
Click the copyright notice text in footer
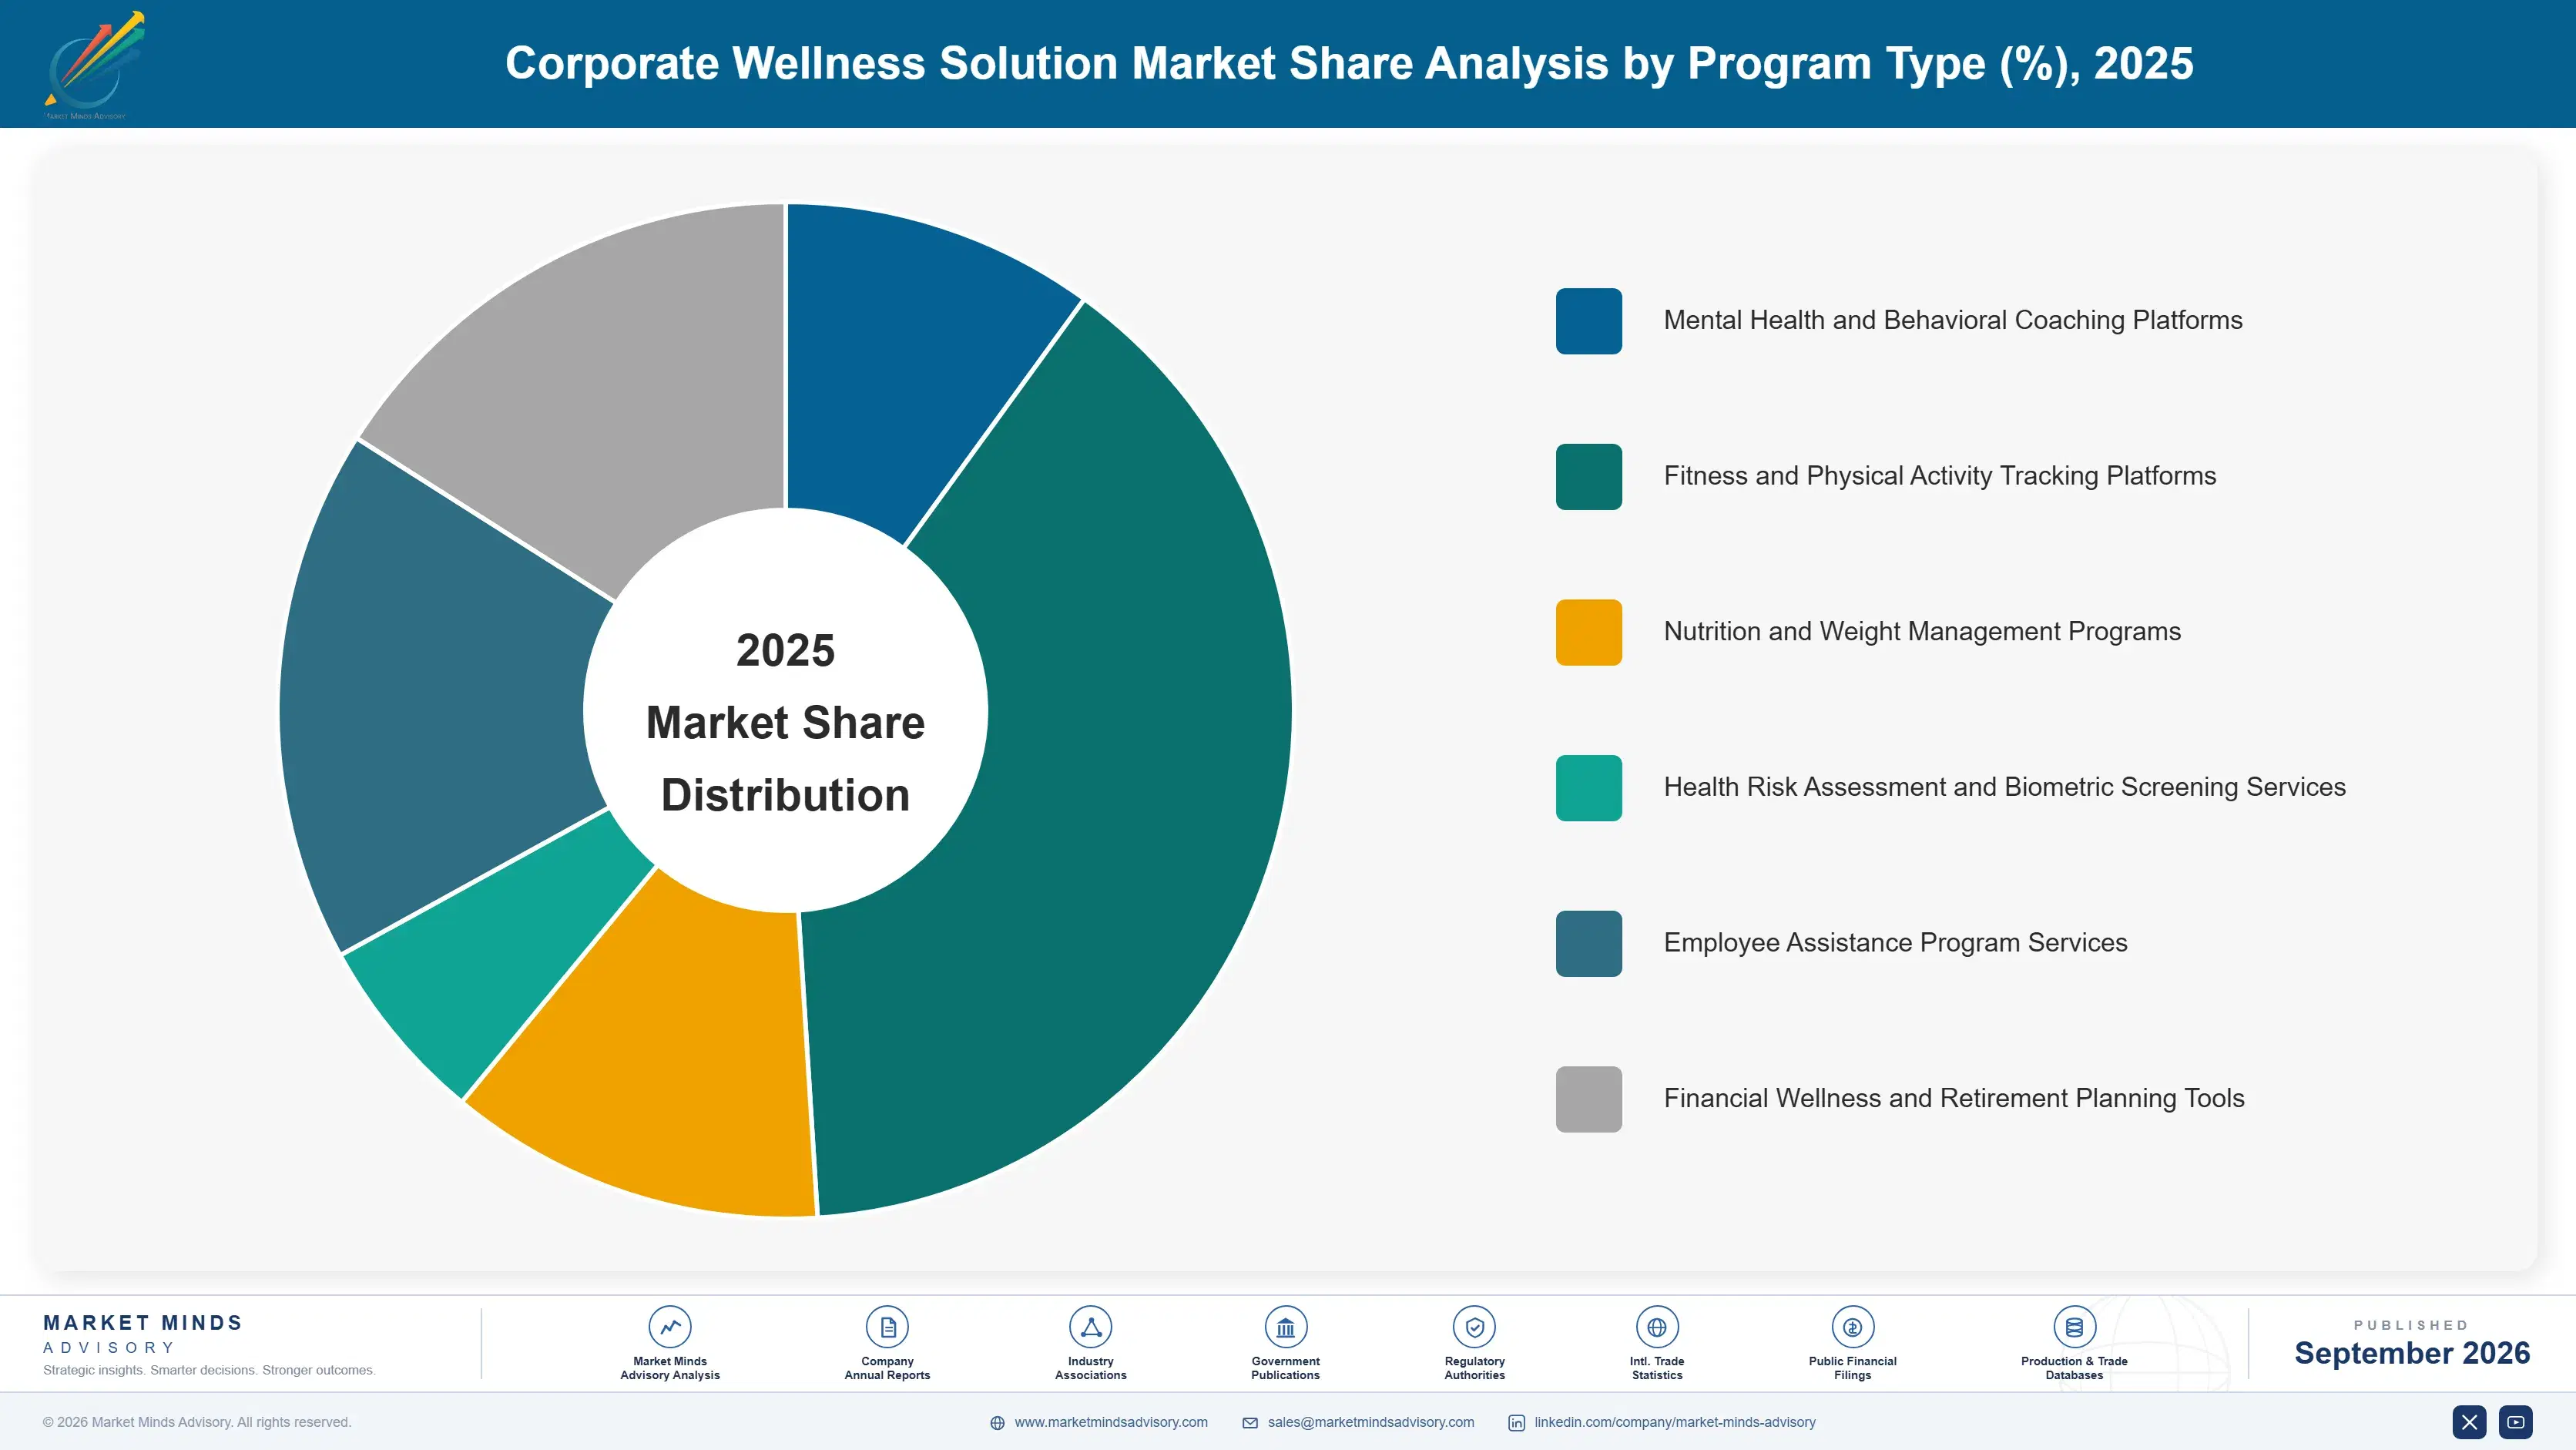coord(197,1422)
